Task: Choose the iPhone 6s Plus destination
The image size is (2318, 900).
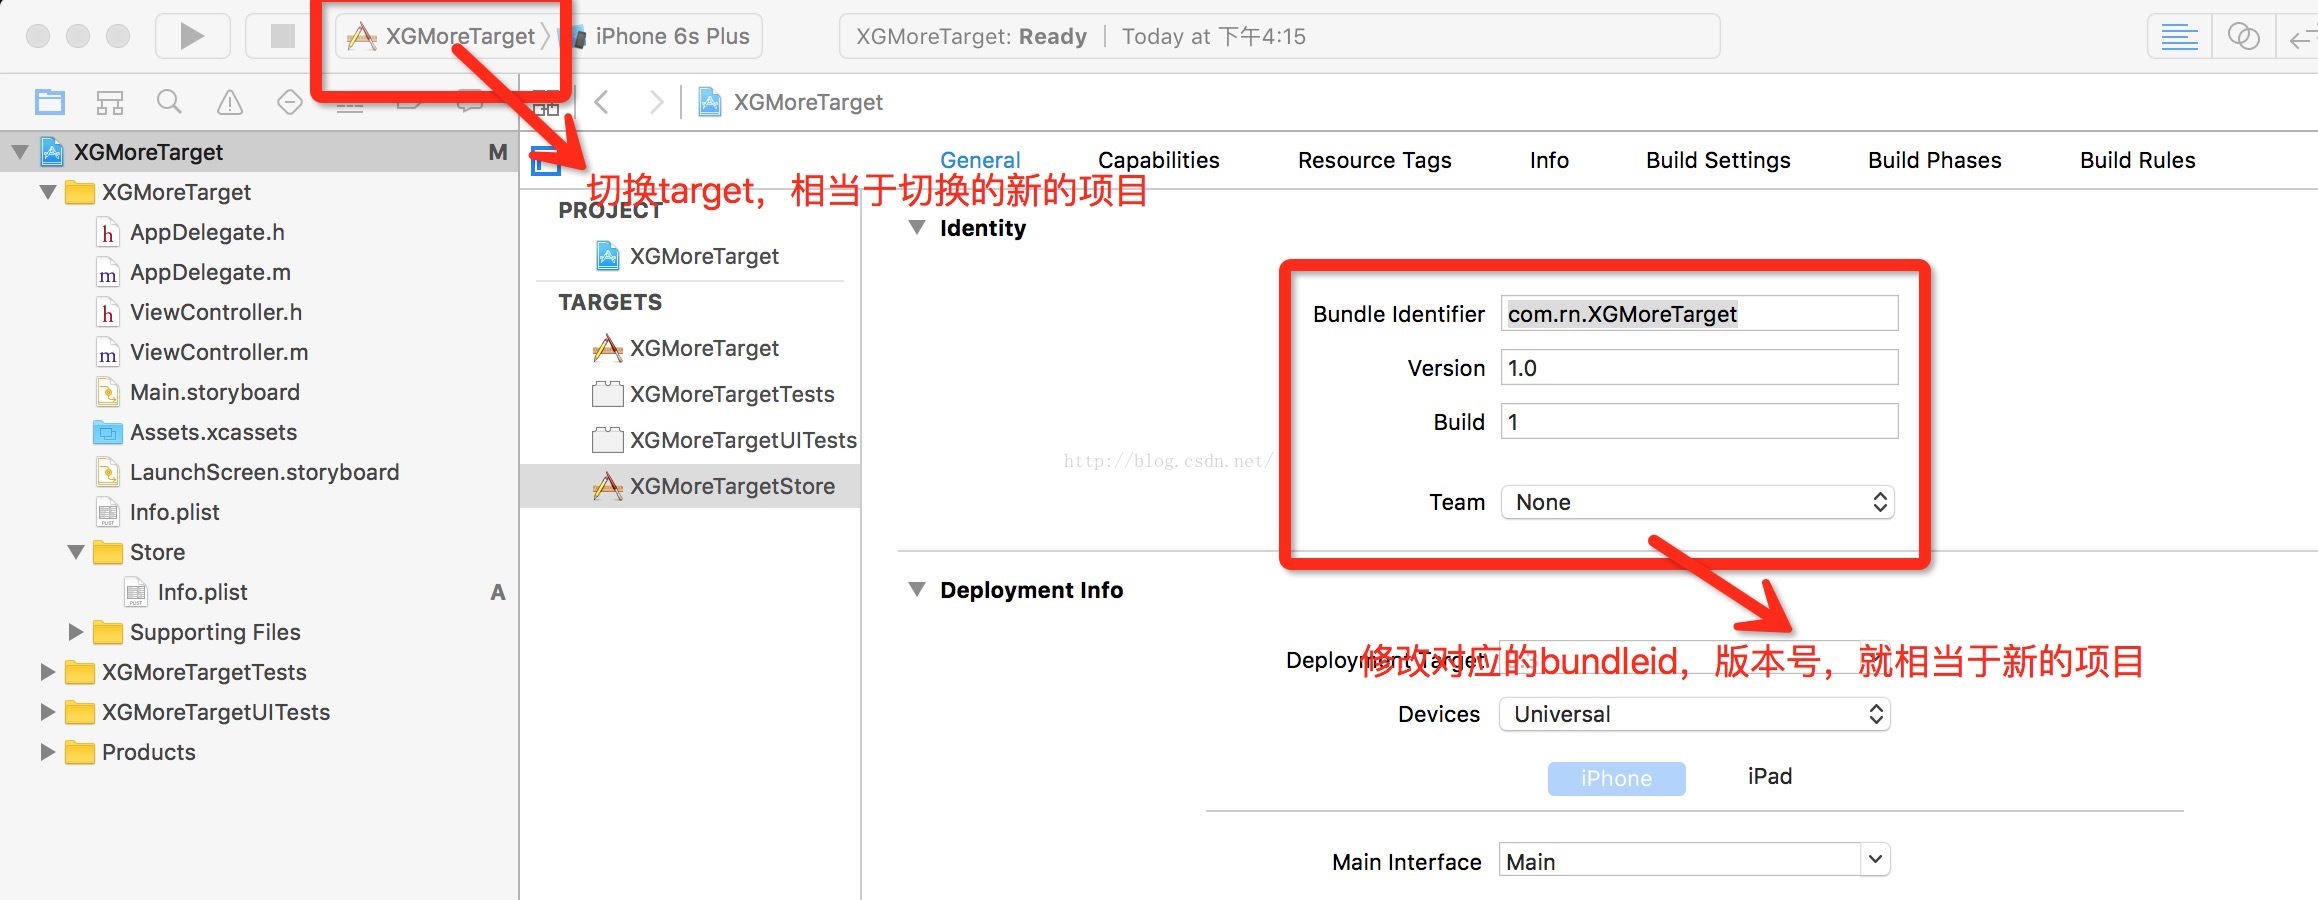Action: coord(660,37)
